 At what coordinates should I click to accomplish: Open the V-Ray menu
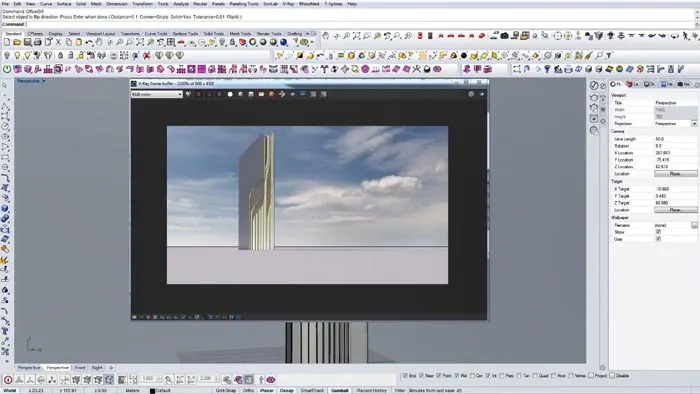[288, 4]
